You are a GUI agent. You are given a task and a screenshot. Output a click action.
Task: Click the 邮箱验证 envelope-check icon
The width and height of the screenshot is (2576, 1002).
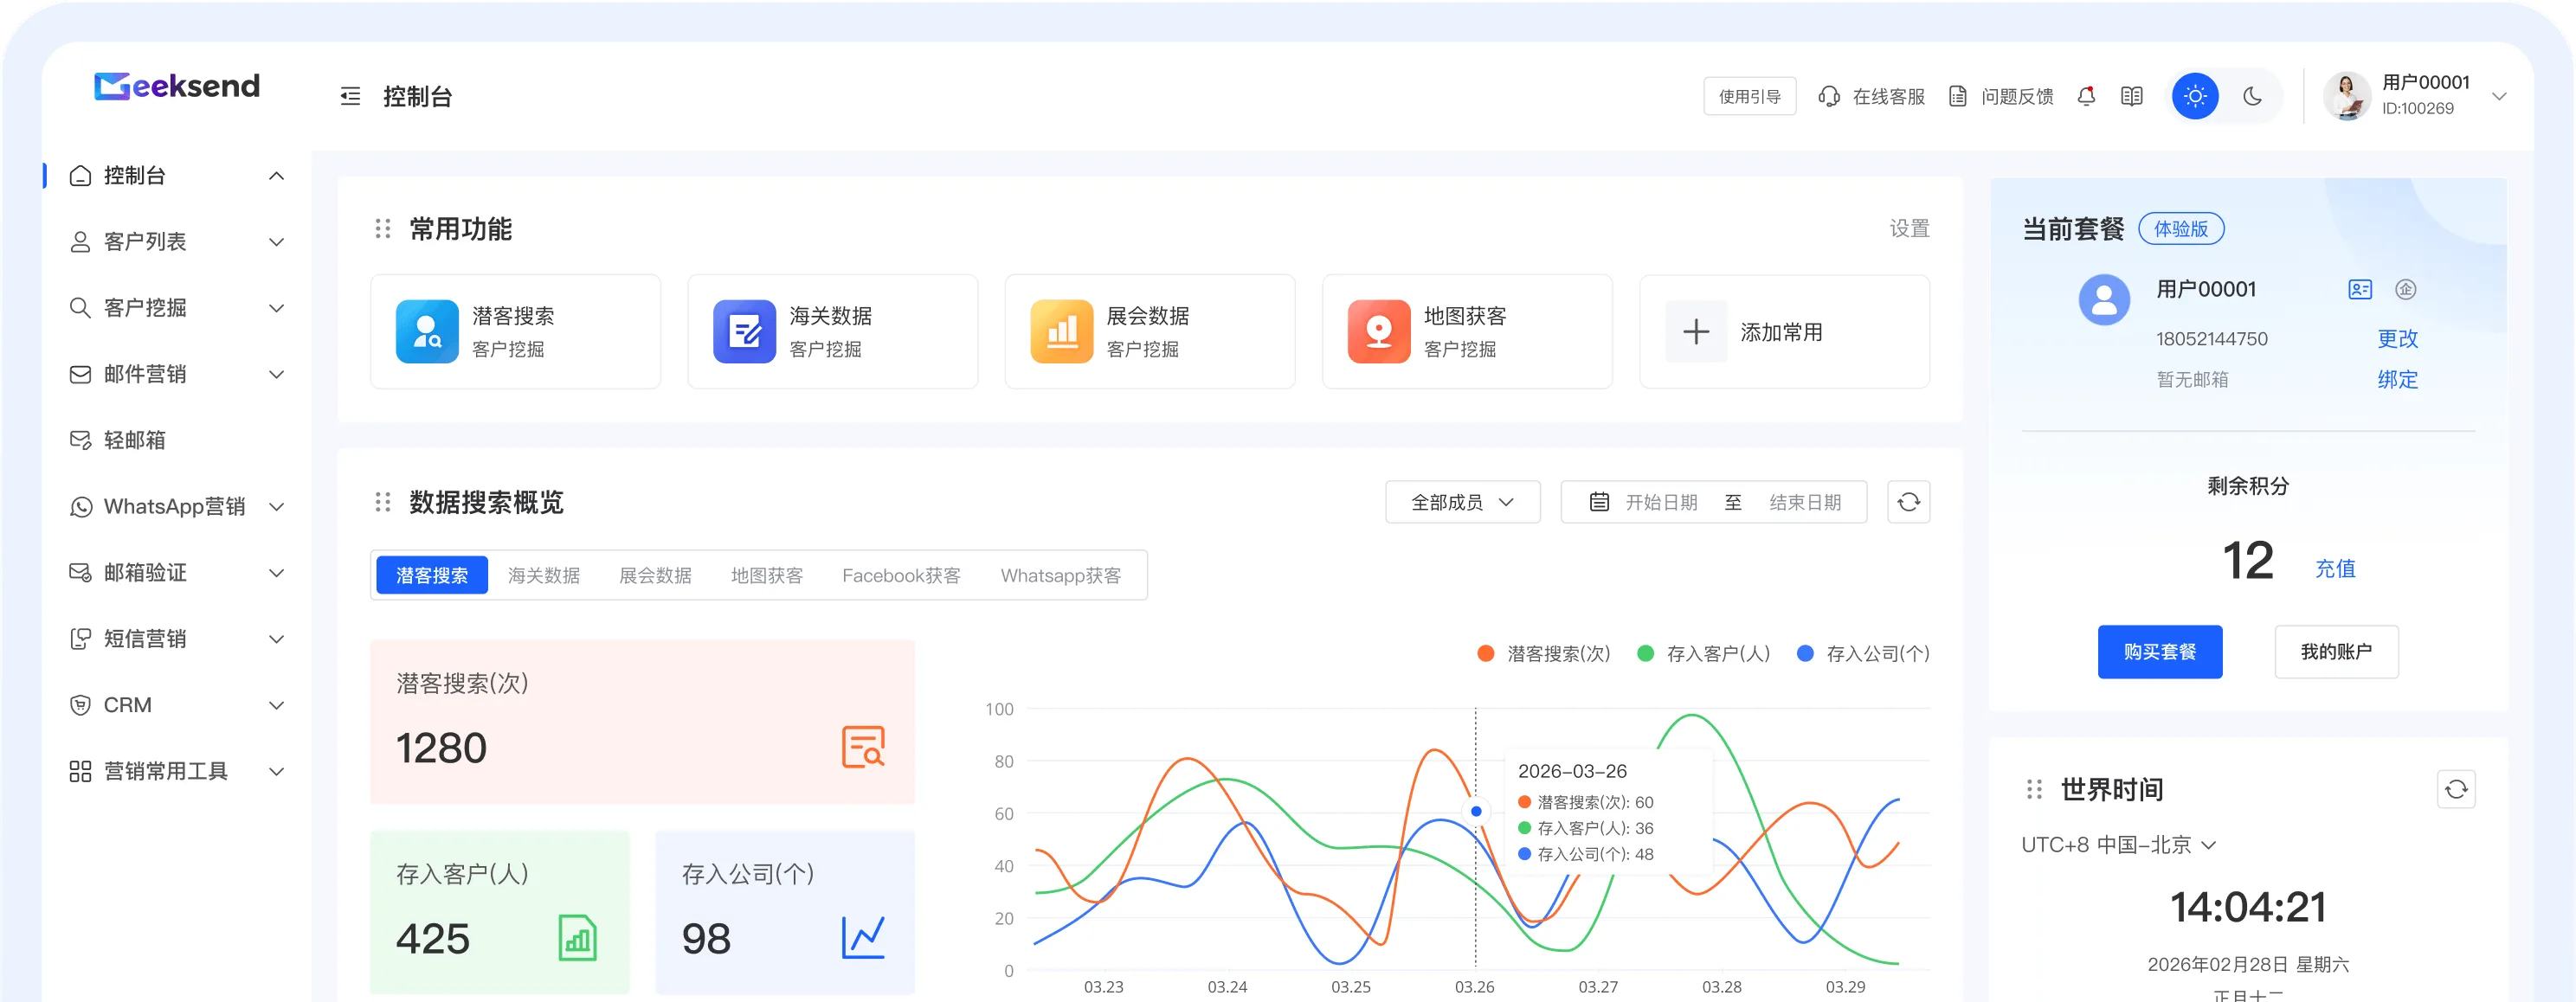[80, 573]
